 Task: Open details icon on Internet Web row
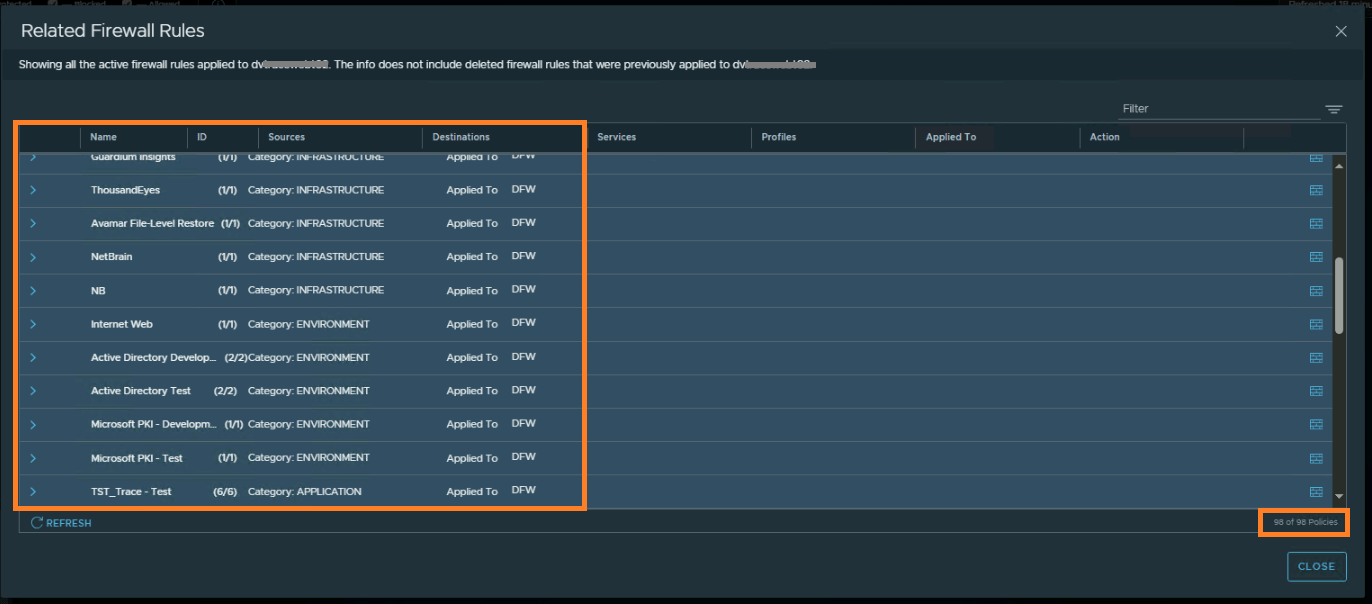click(1316, 324)
